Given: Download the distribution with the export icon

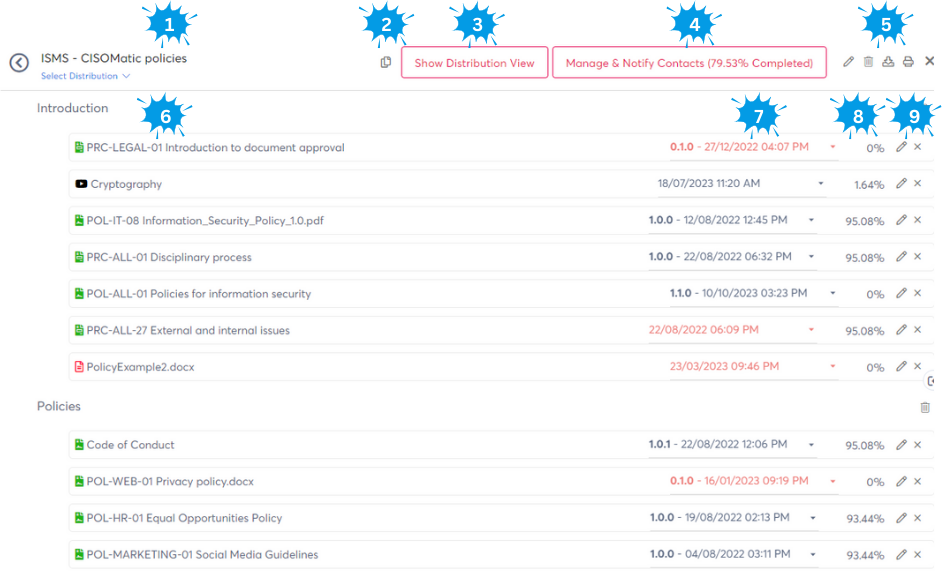Looking at the screenshot, I should pyautogui.click(x=888, y=61).
